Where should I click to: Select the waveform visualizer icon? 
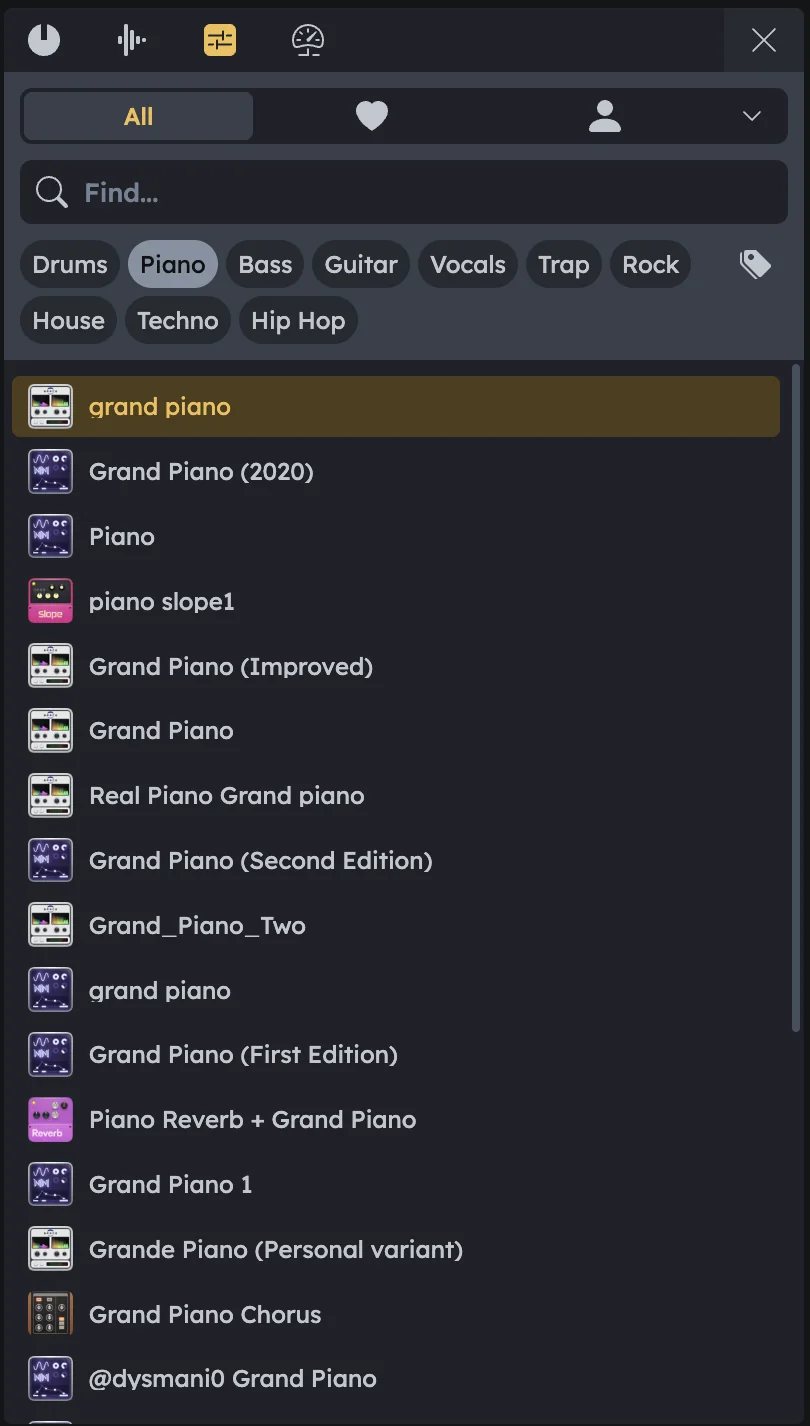pyautogui.click(x=131, y=40)
